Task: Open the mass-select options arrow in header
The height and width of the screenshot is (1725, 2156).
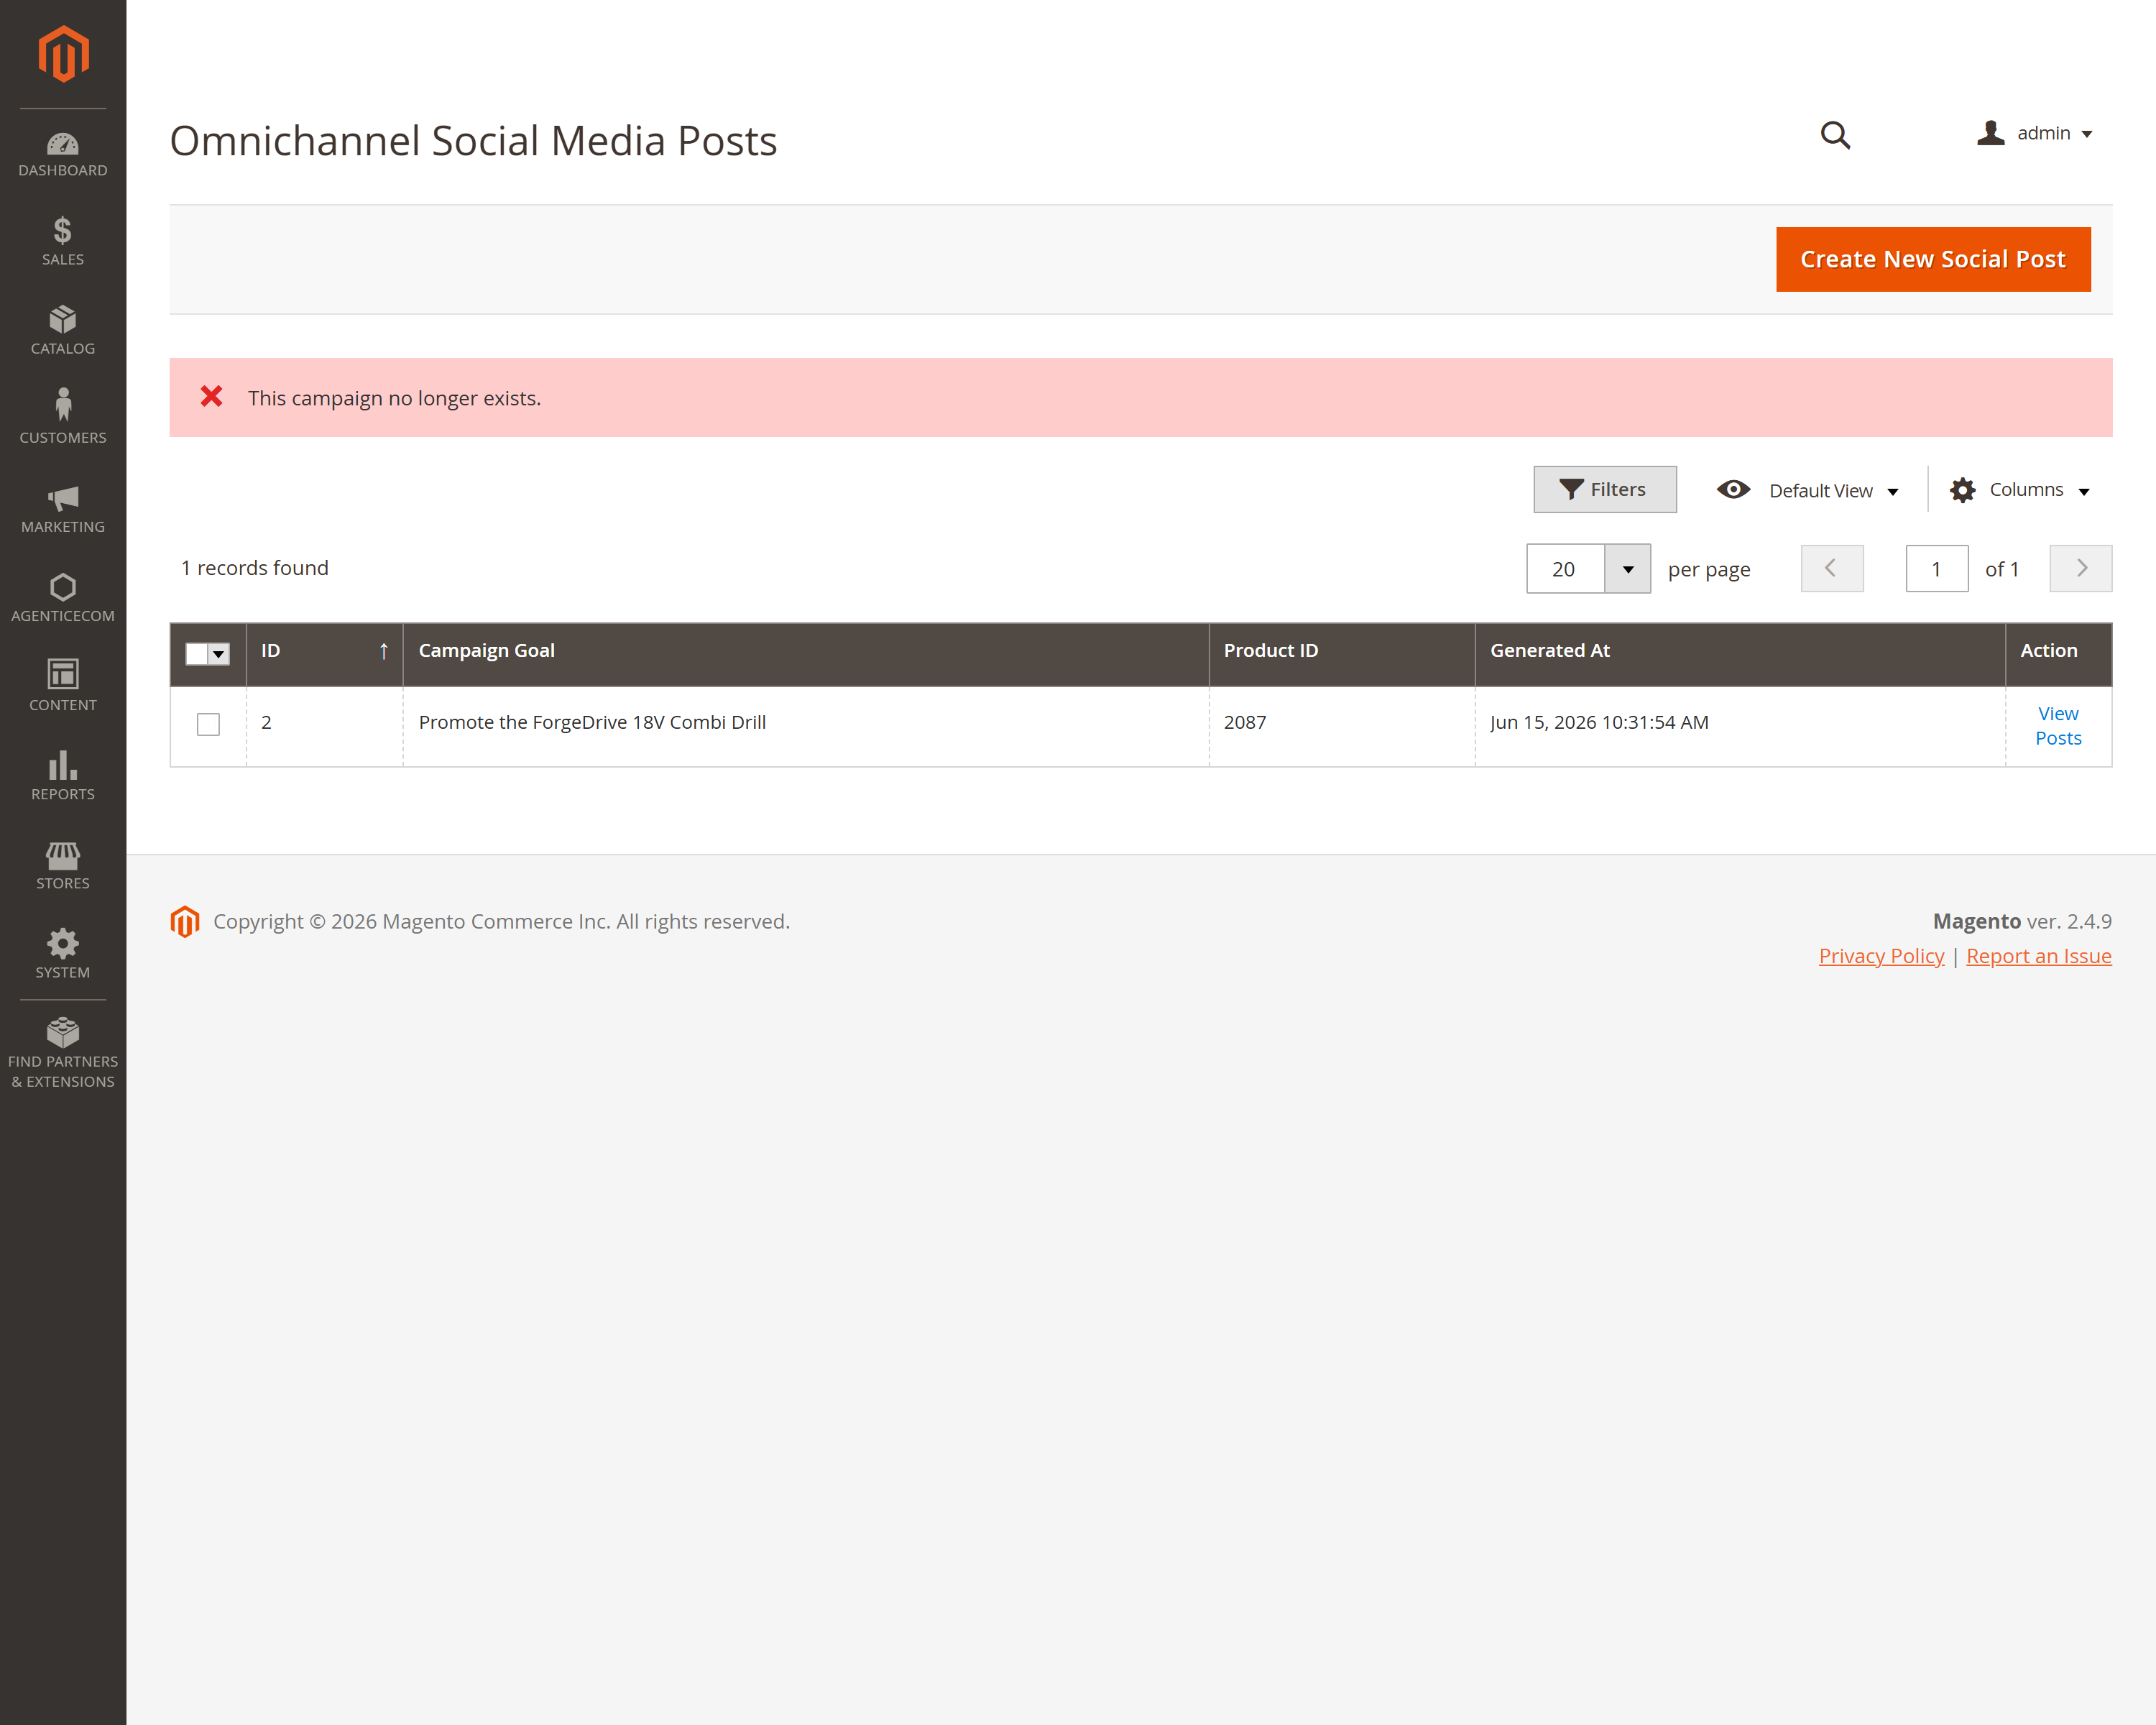Action: (x=219, y=653)
